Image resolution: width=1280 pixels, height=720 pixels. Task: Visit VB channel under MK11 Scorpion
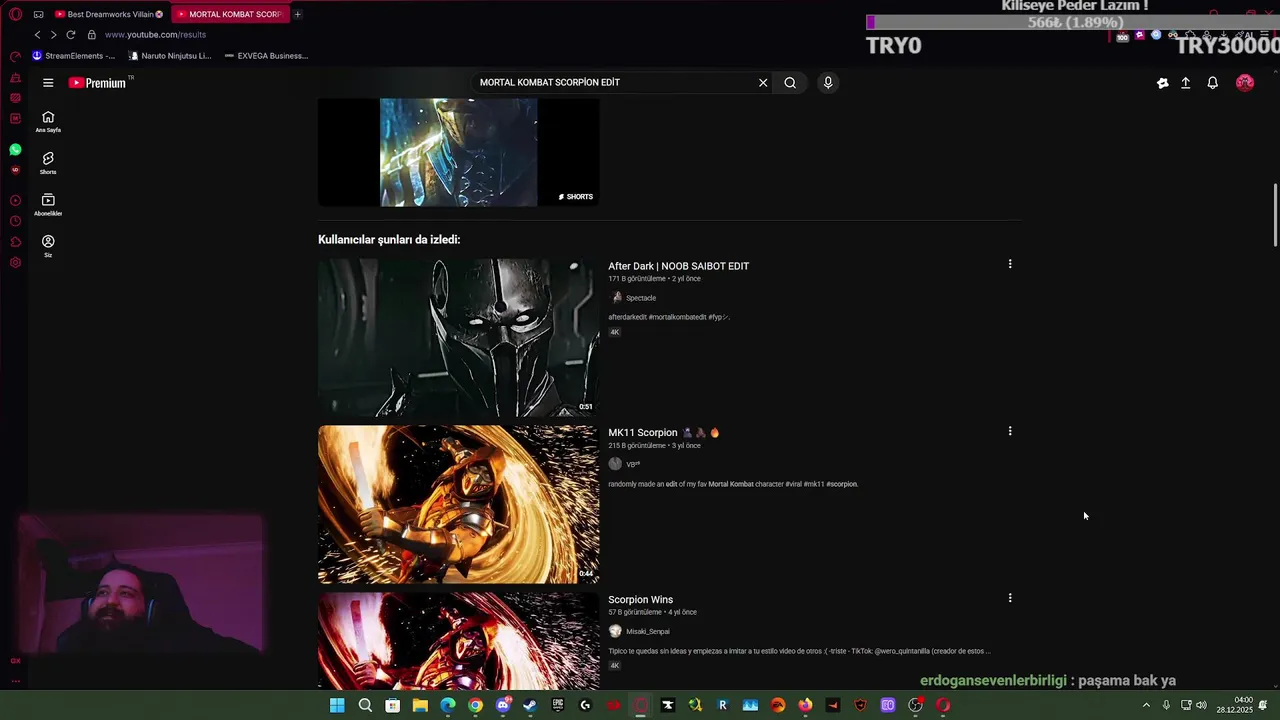tap(632, 464)
